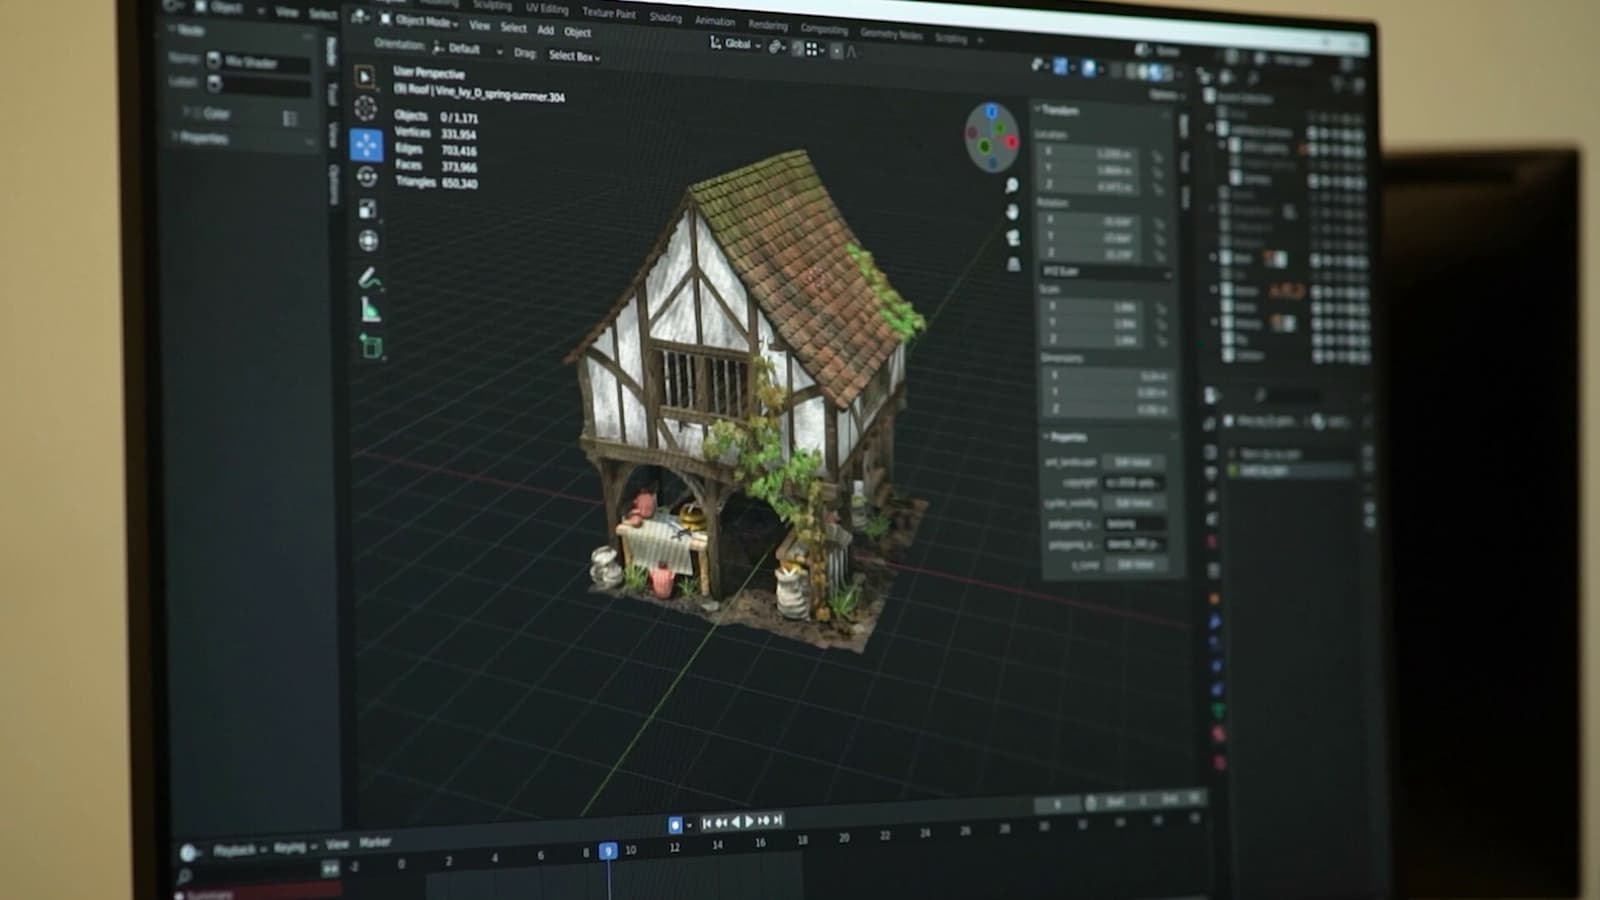Screen dimensions: 1600x900
Task: Select the Annotate tool
Action: (x=369, y=278)
